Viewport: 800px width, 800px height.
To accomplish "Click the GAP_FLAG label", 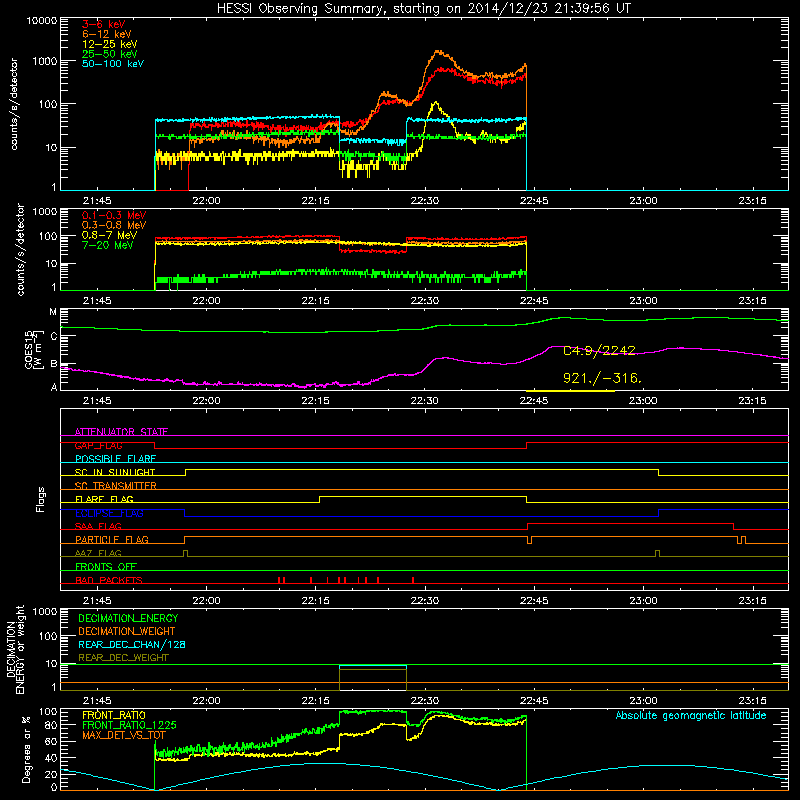I will pyautogui.click(x=98, y=445).
